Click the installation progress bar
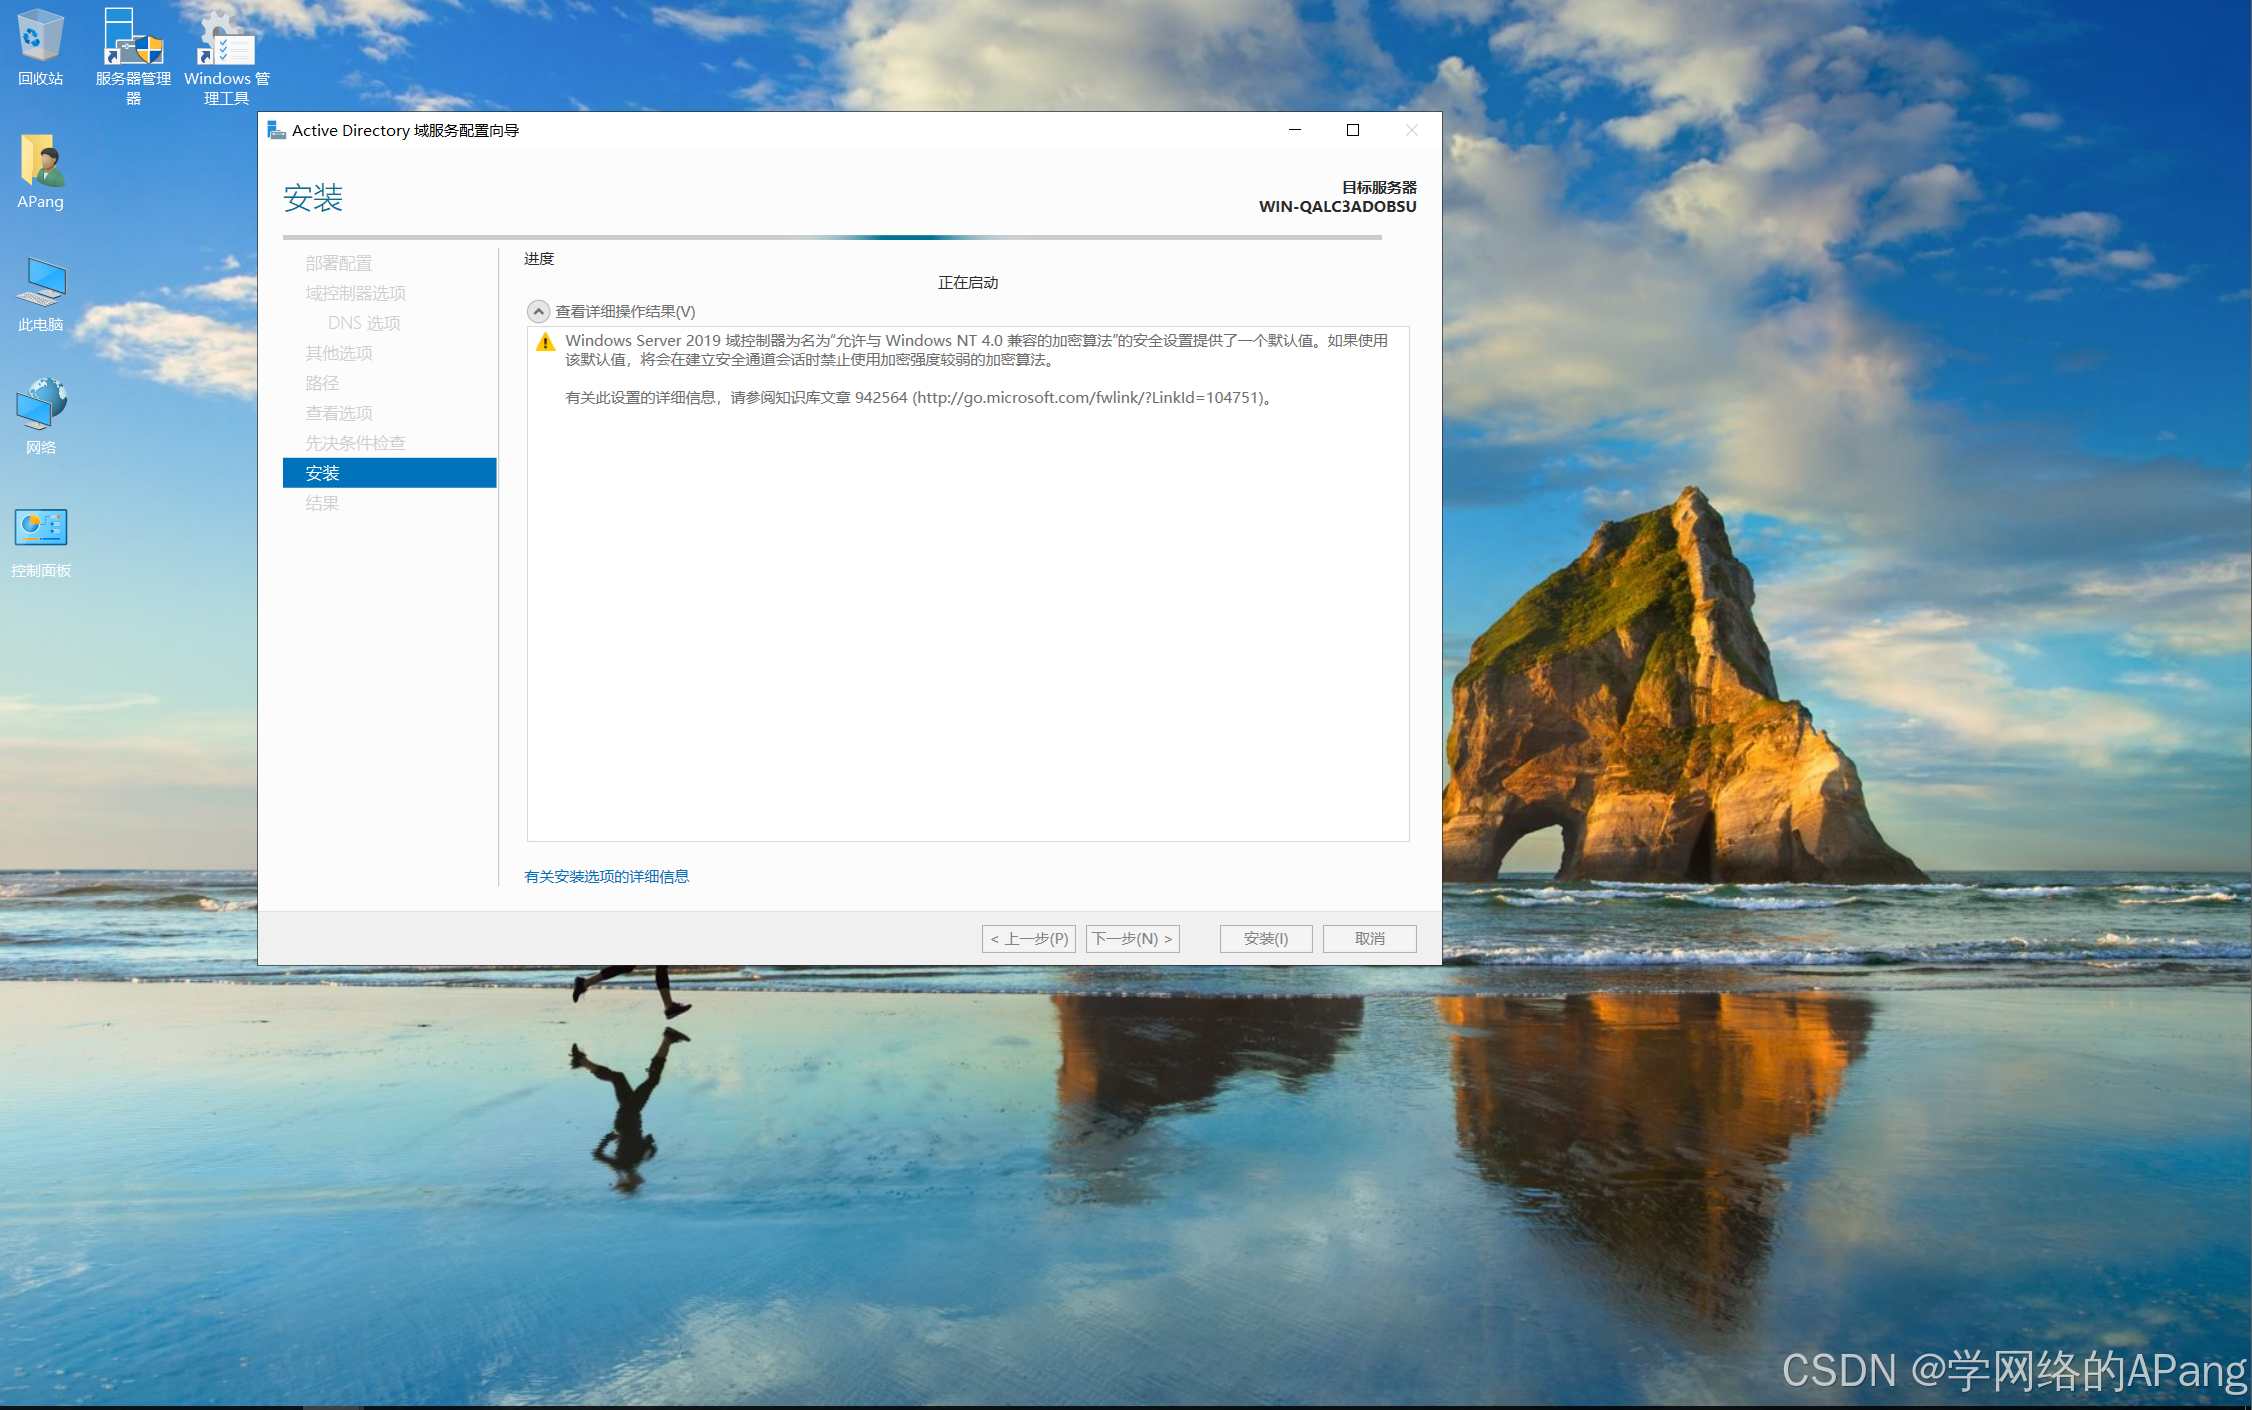This screenshot has height=1410, width=2252. click(832, 238)
